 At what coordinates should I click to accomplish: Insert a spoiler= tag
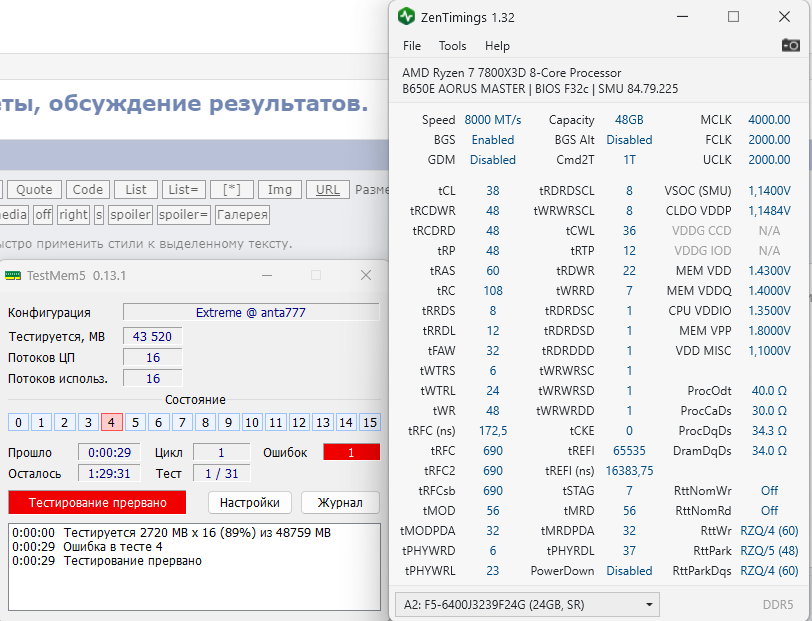[185, 214]
